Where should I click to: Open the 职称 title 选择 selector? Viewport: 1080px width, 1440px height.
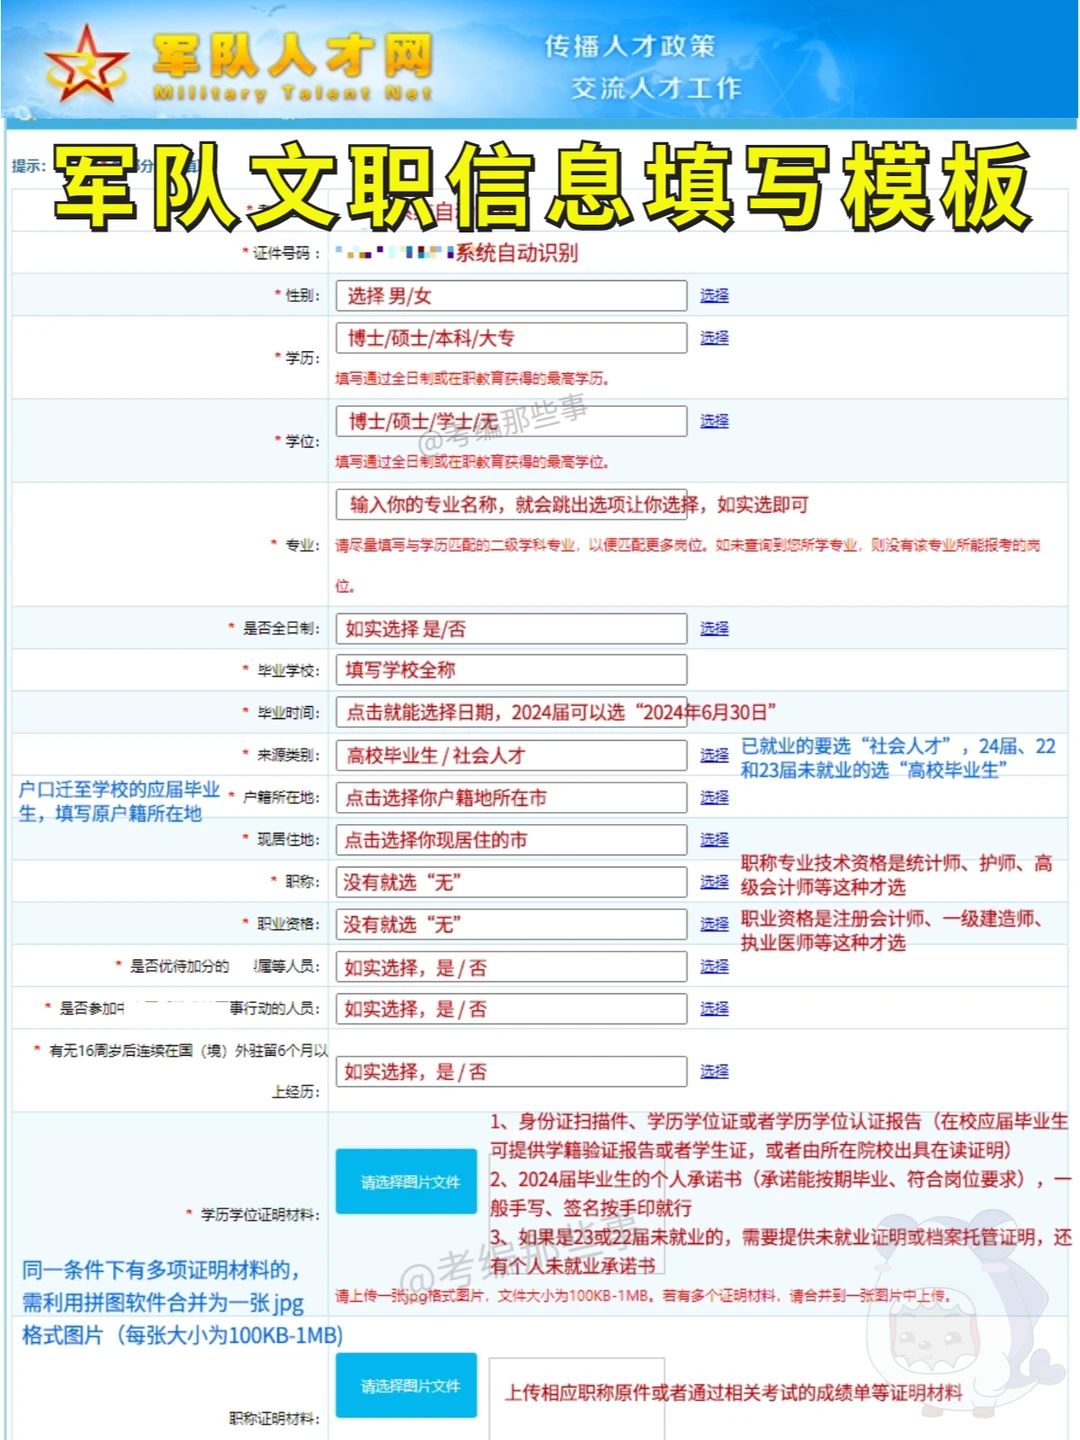[x=713, y=882]
